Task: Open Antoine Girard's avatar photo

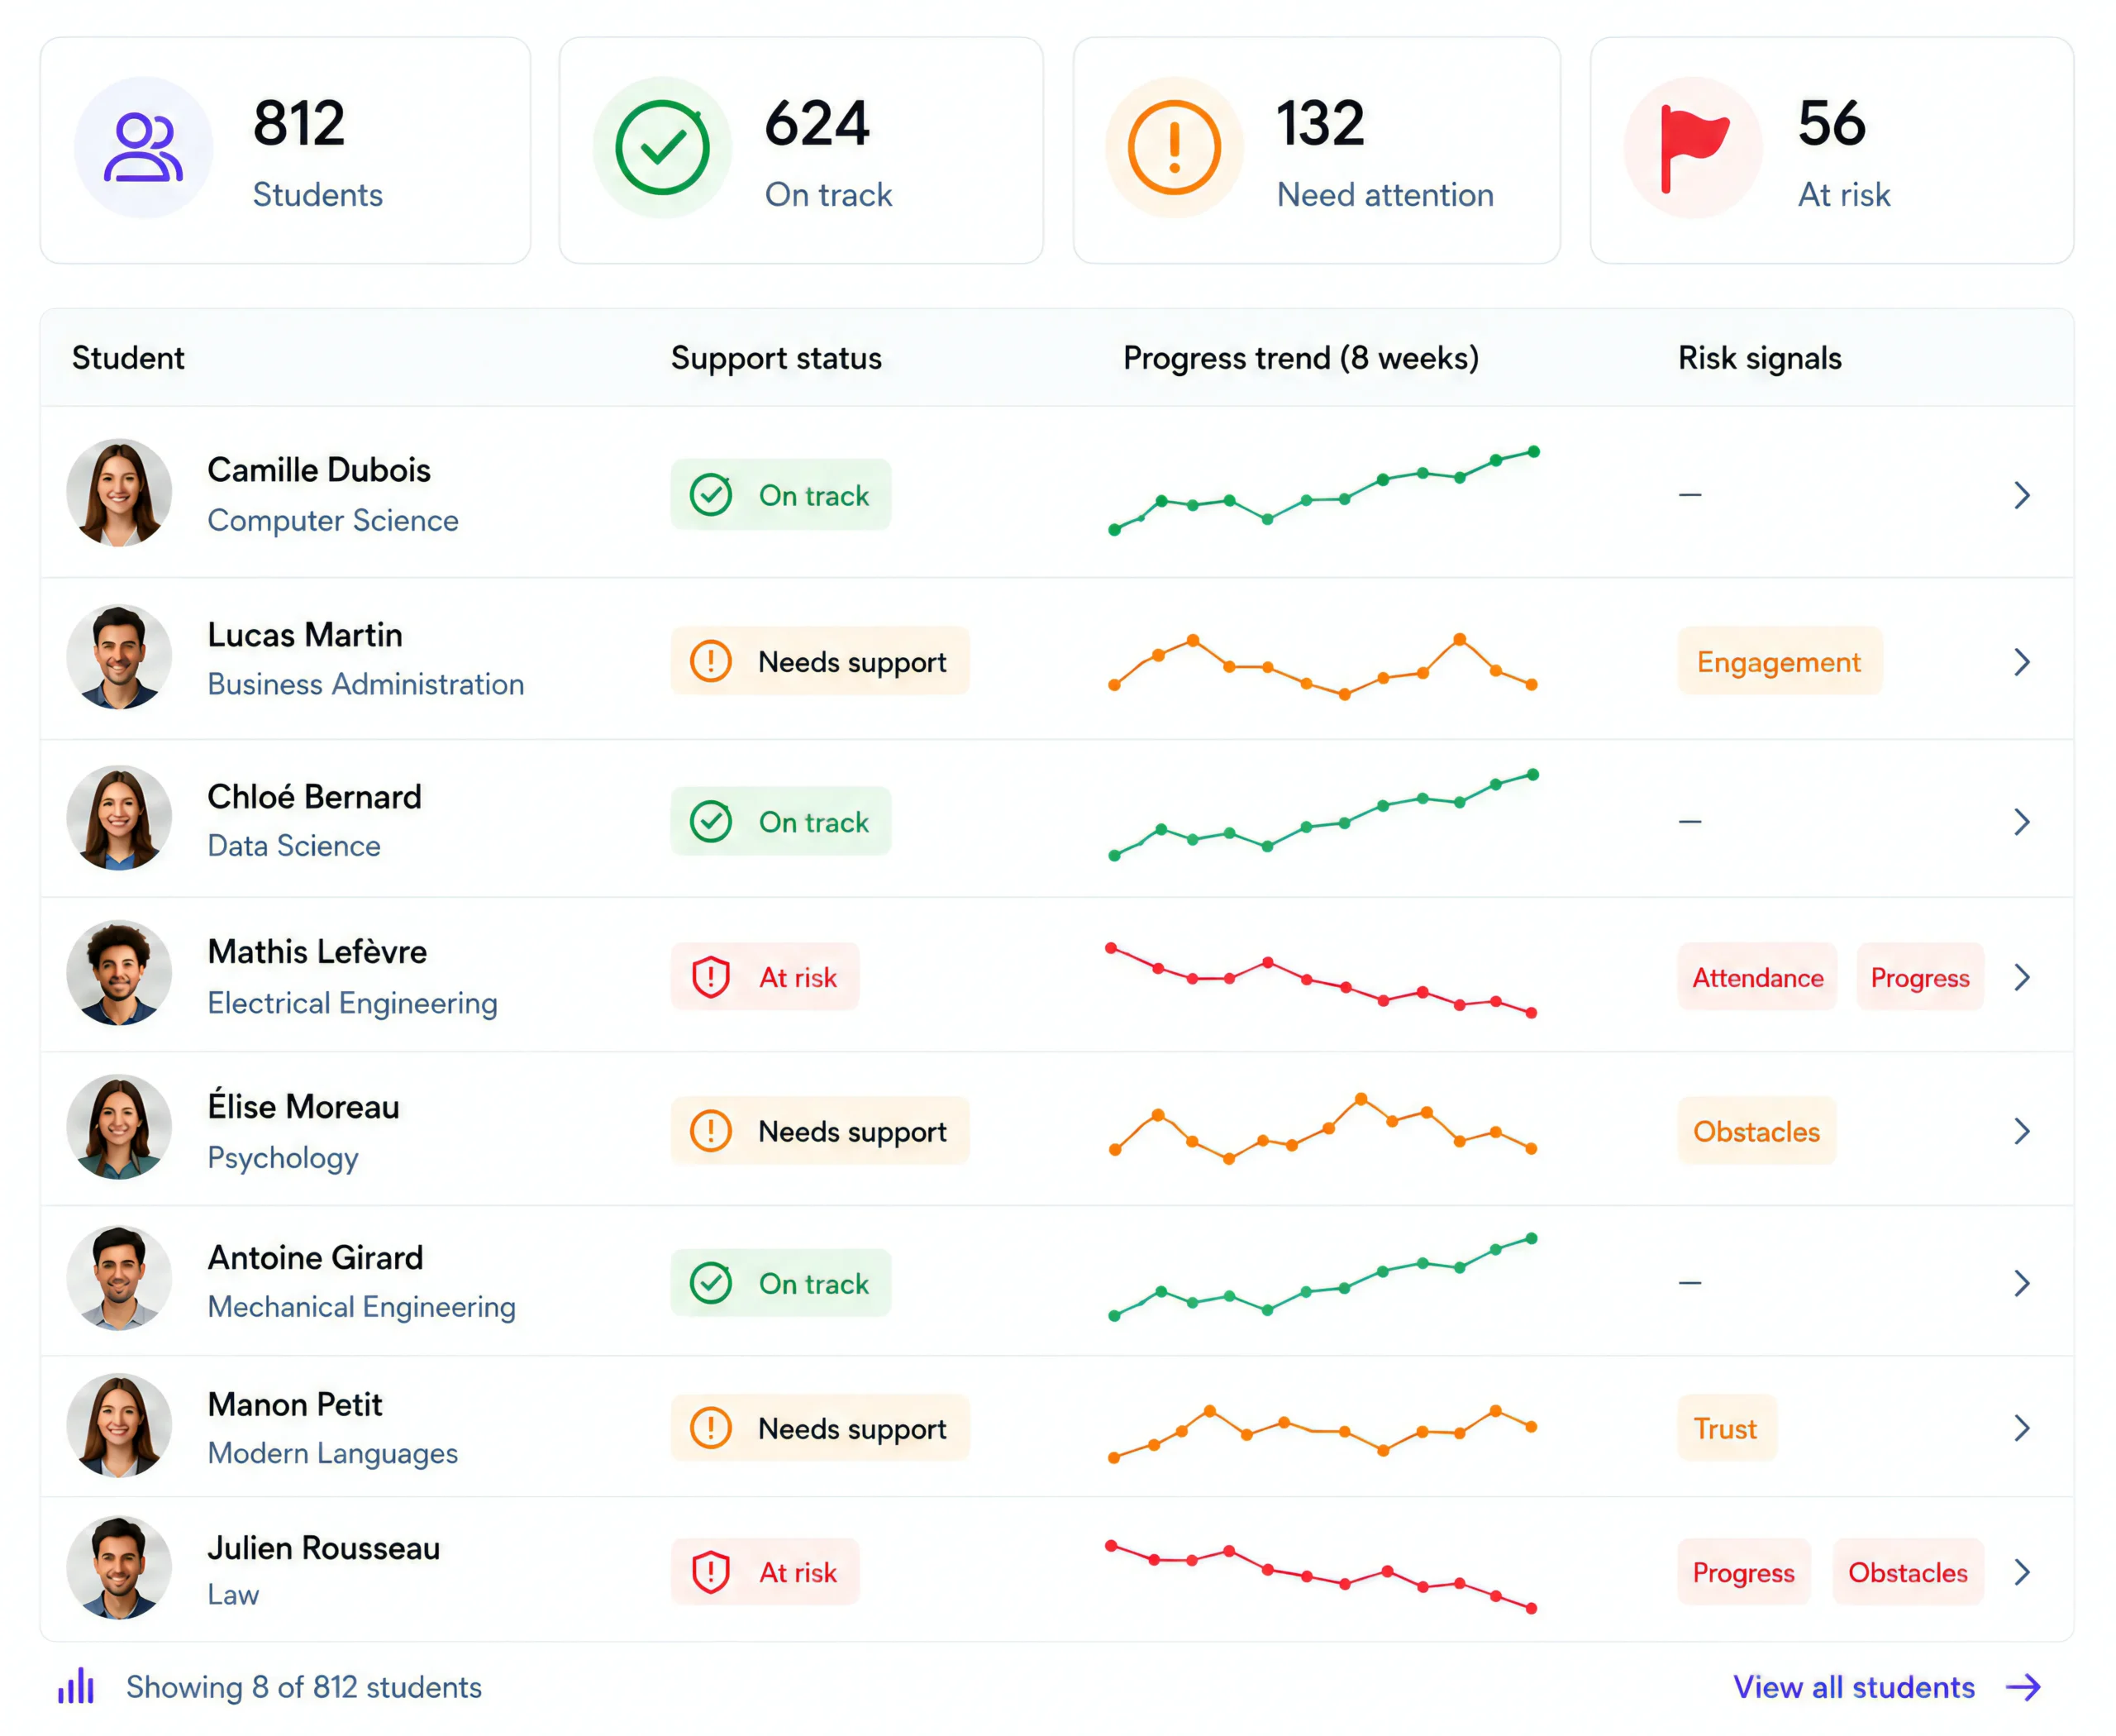Action: (119, 1278)
